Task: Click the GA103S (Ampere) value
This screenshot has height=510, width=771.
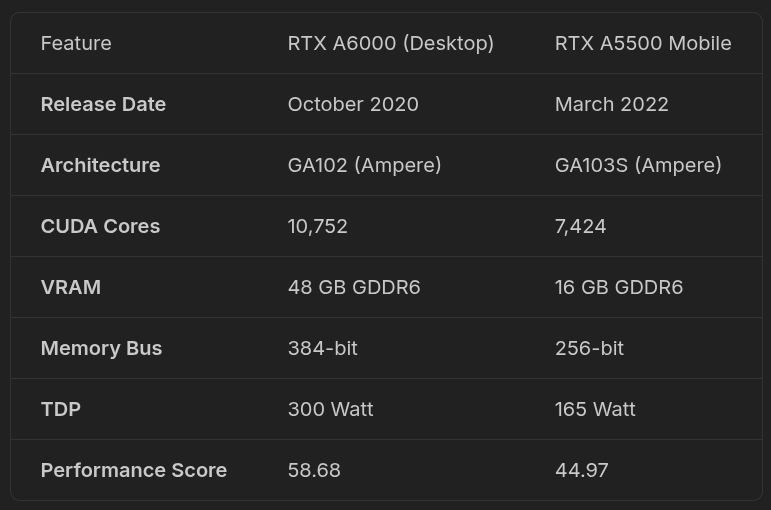Action: tap(638, 165)
